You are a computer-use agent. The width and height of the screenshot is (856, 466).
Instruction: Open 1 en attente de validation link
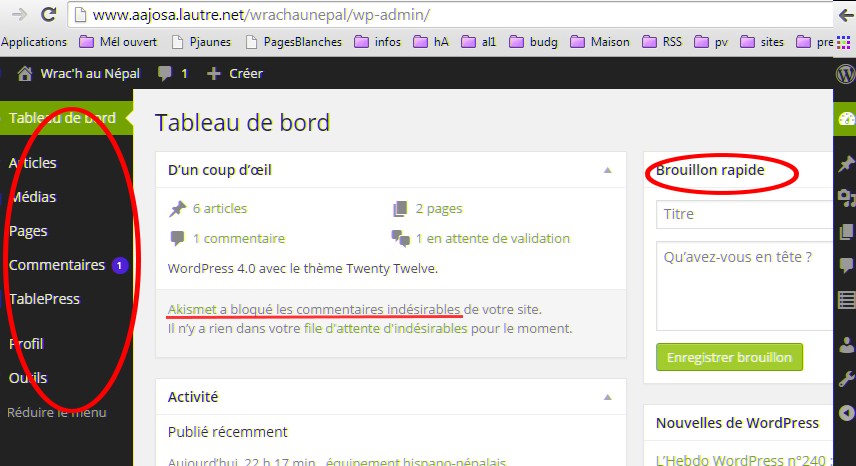point(492,238)
